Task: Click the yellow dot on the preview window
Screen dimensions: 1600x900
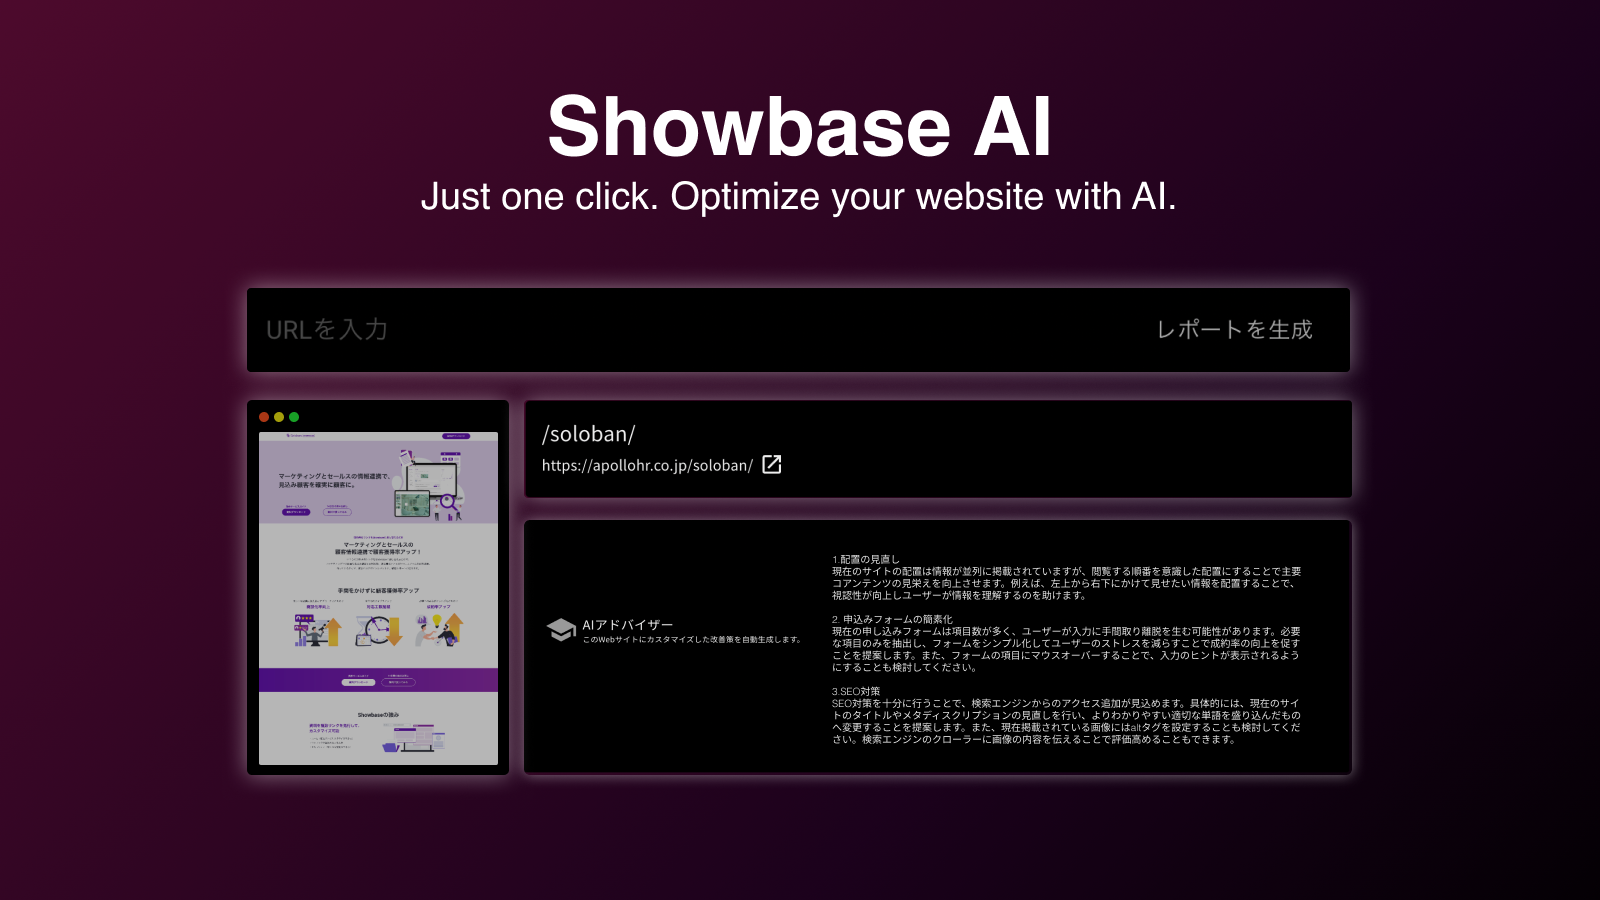Action: click(x=279, y=417)
